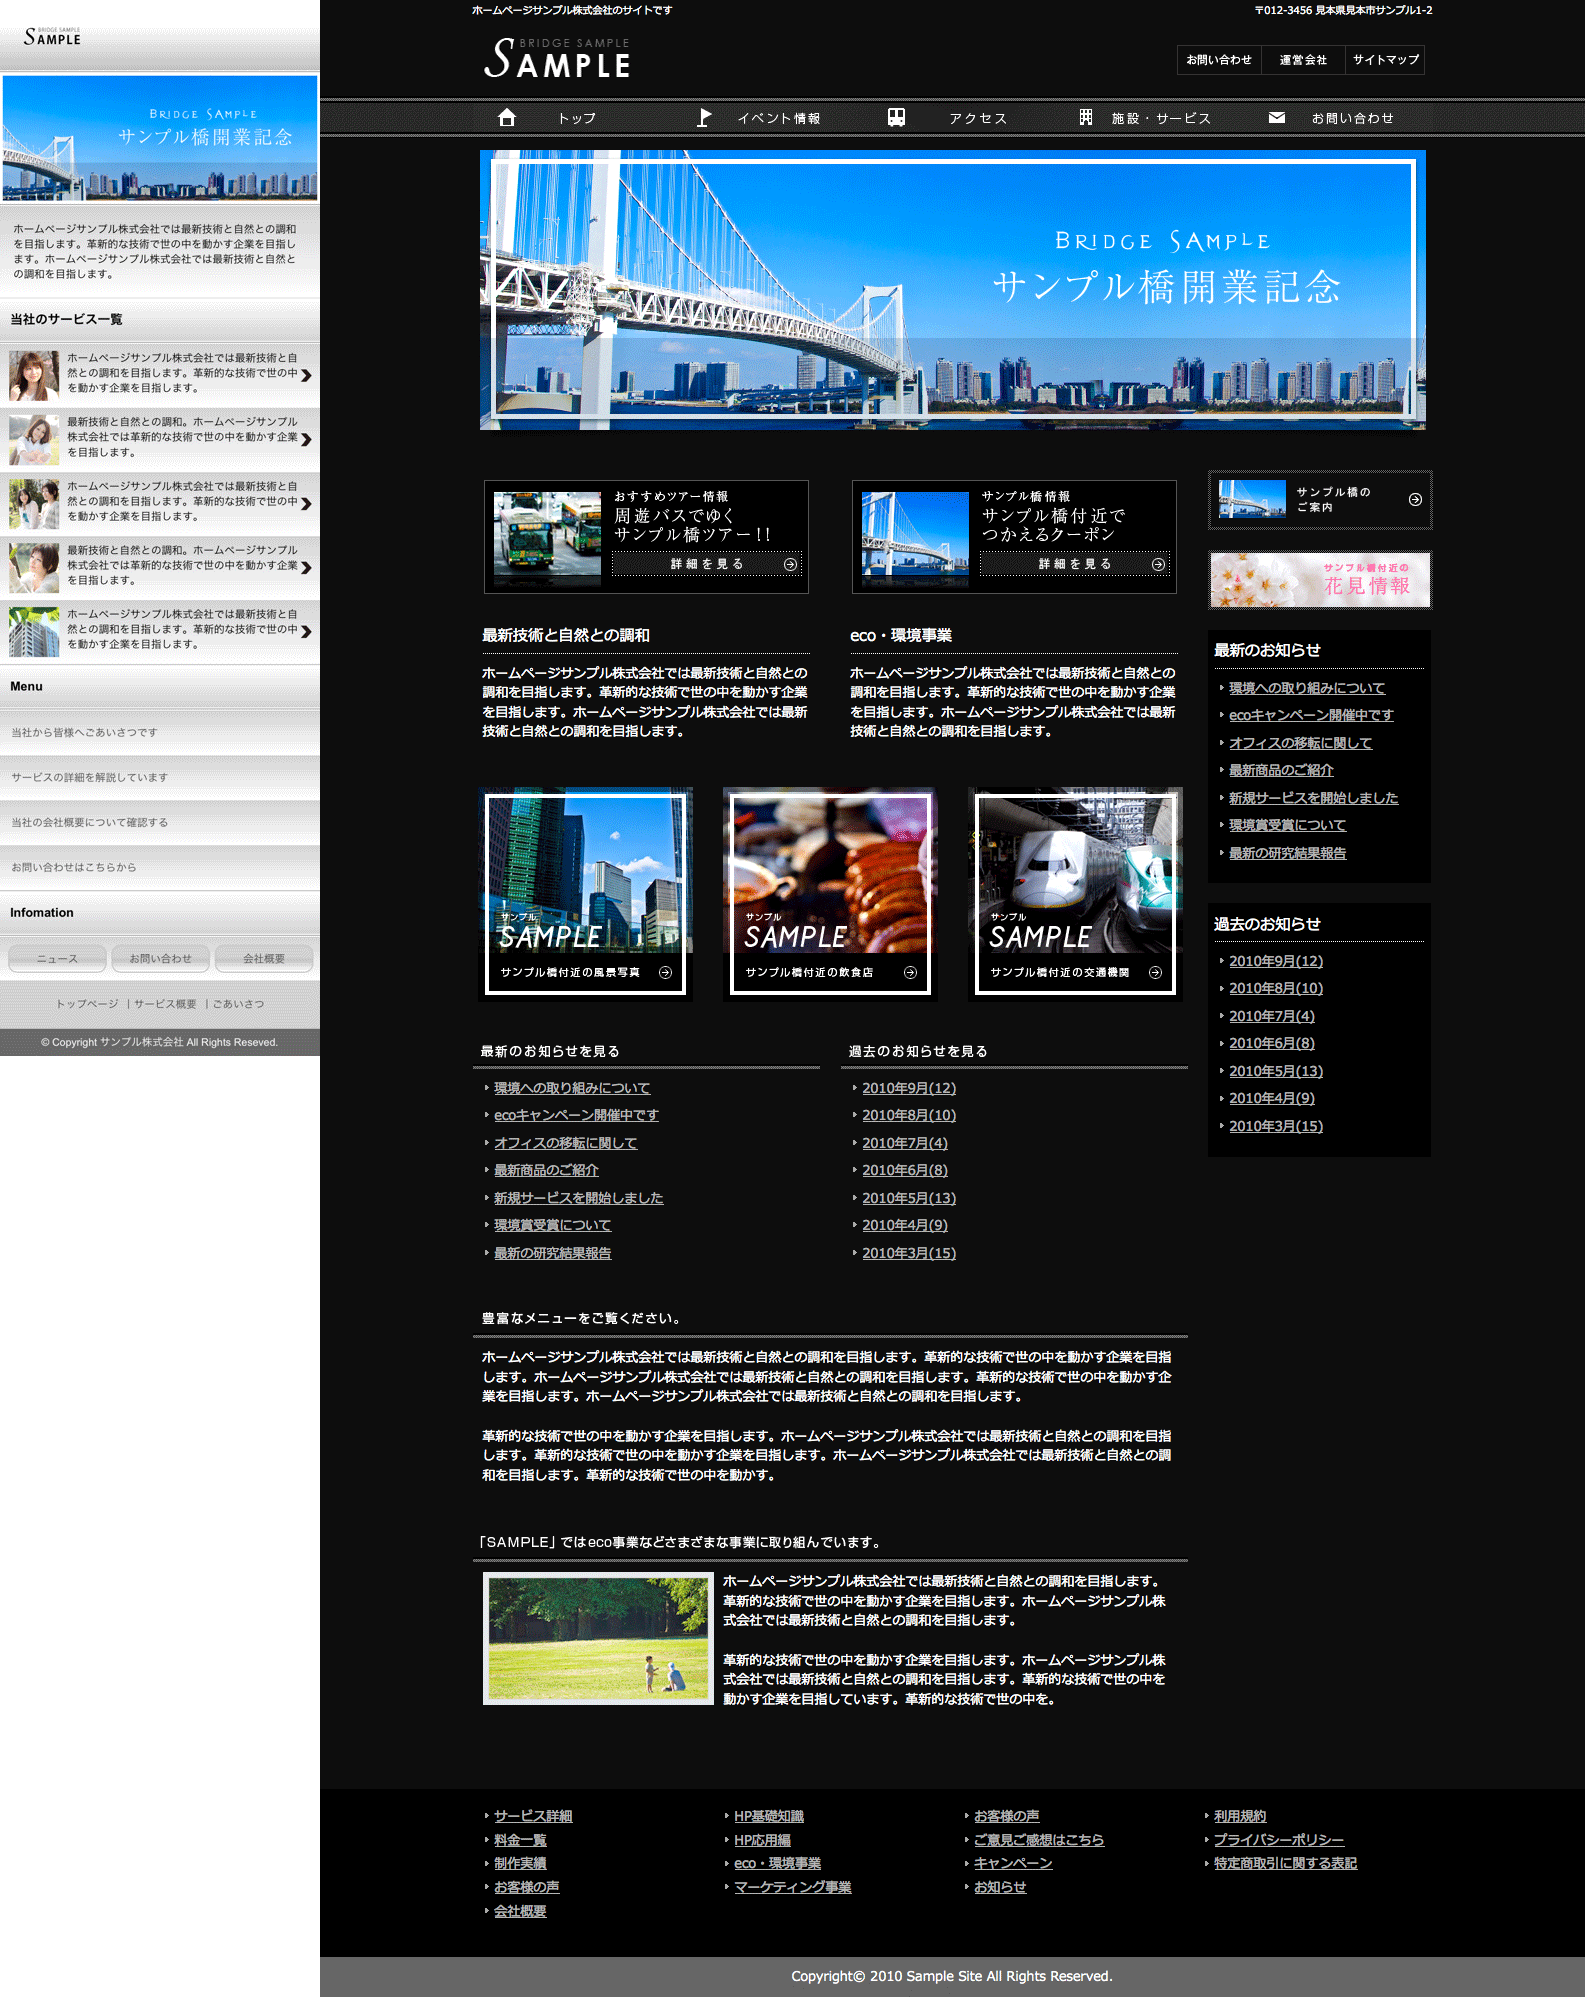Open サイトマップ in the header menu
Screen dimensions: 1585x1997
click(1385, 60)
